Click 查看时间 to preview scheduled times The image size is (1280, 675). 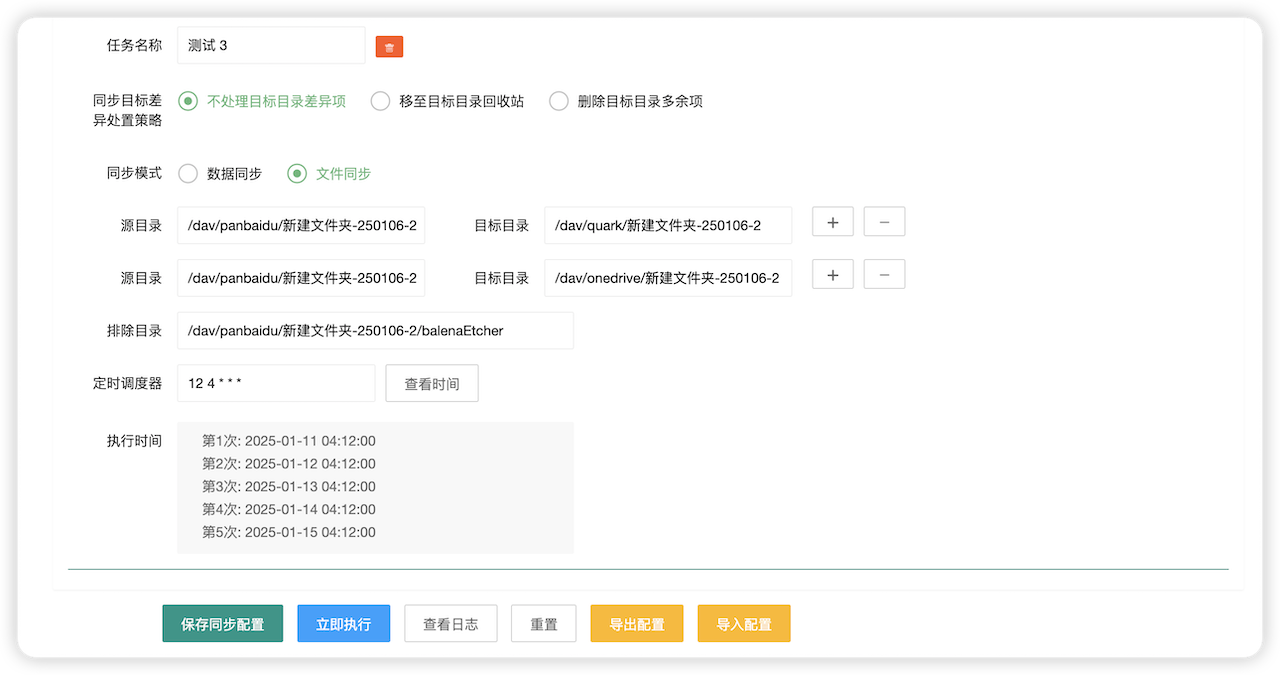coord(431,383)
